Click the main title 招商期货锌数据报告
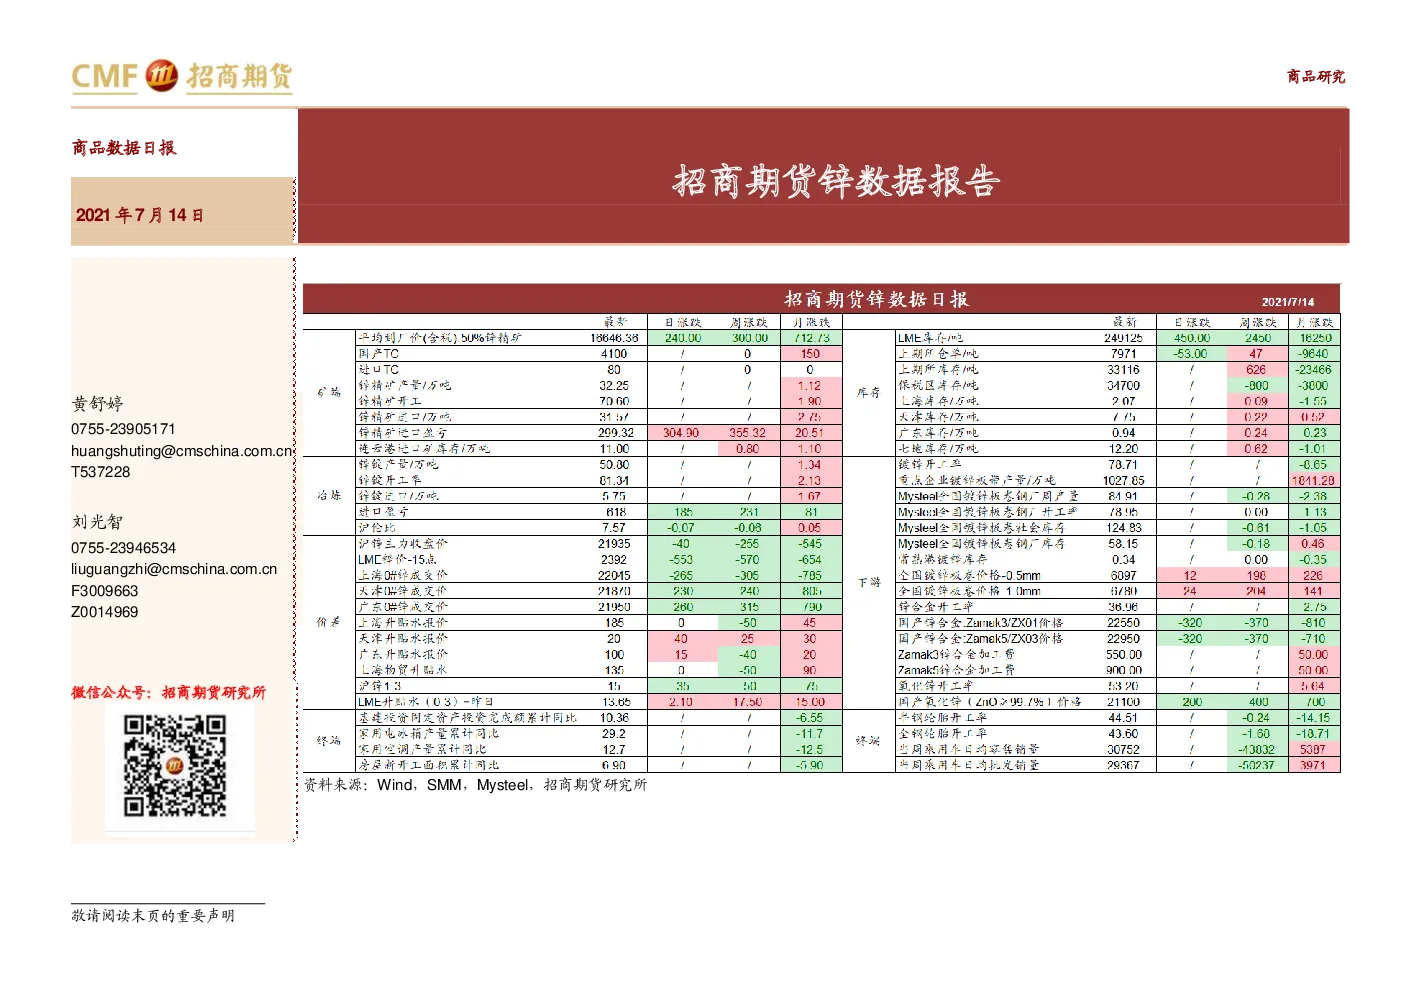This screenshot has height=992, width=1403. point(836,181)
